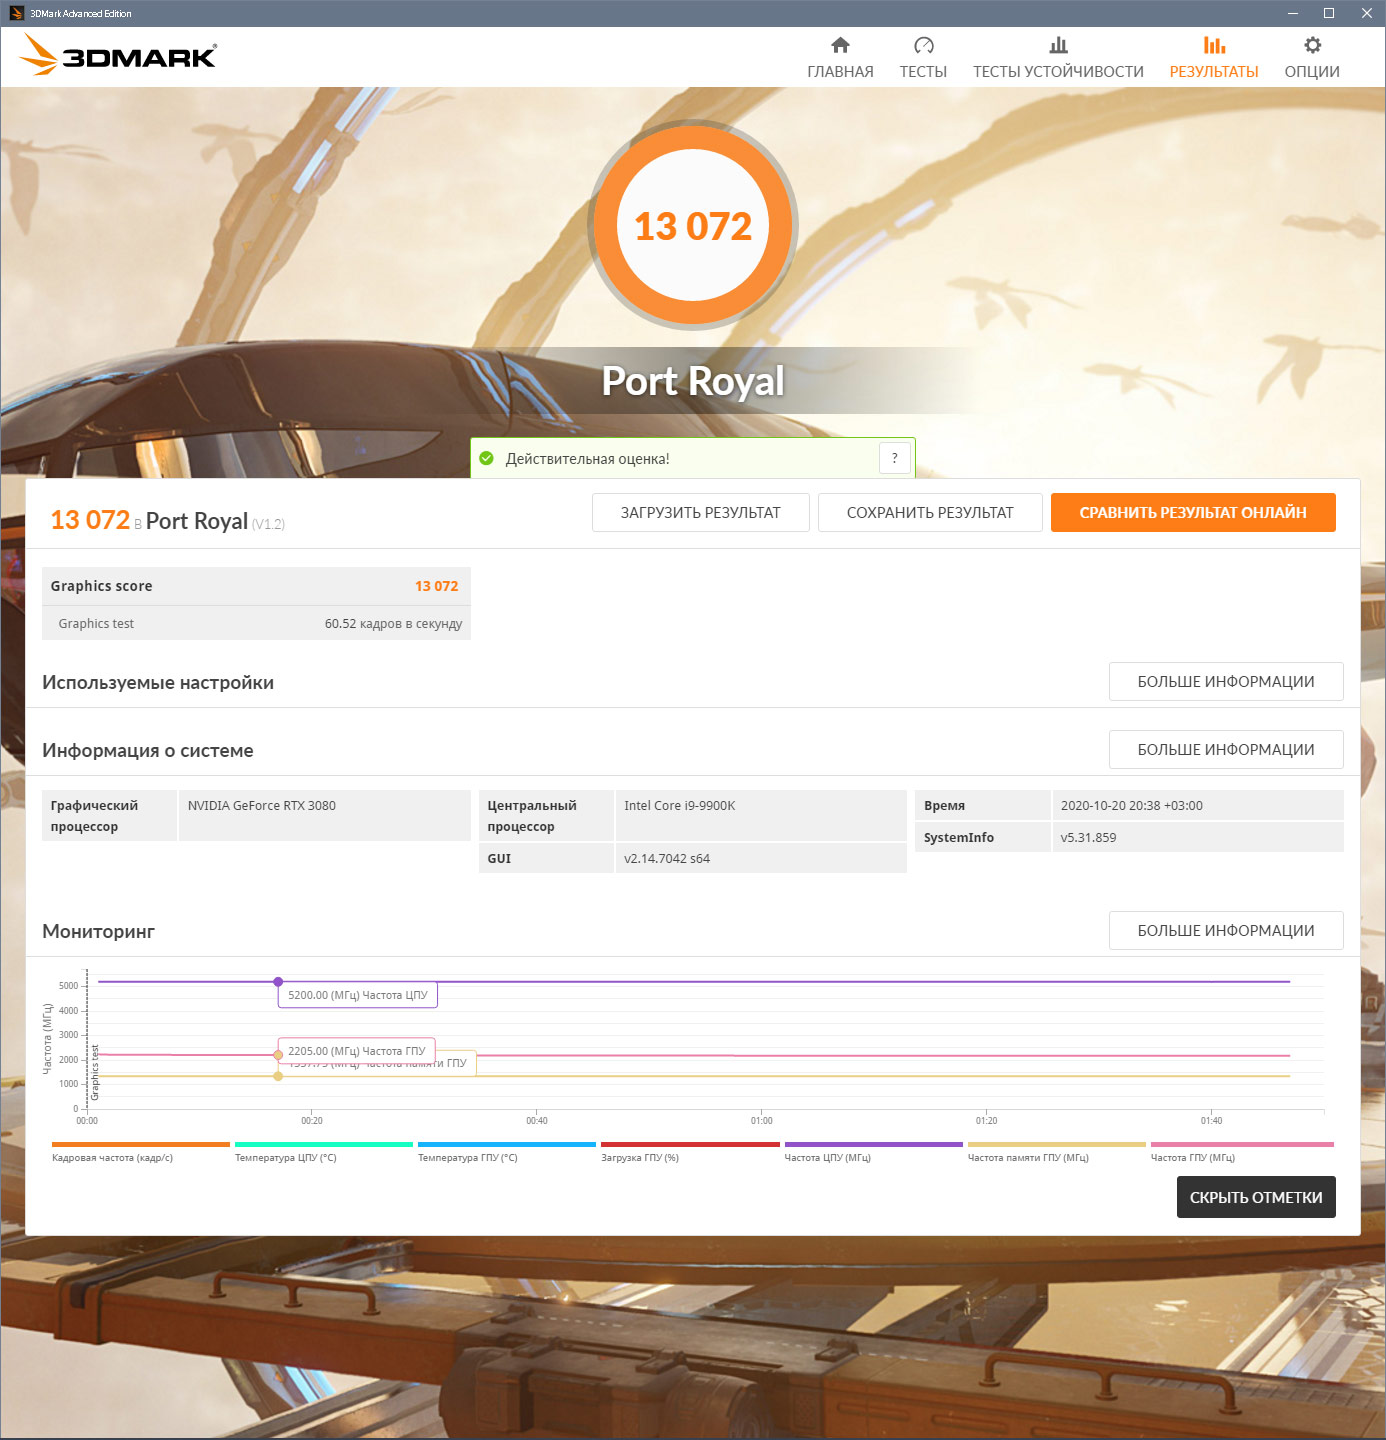Compare result online via СРАВНИТЬ РЕЗУЛЬТАТ ОНЛАЙН
This screenshot has width=1386, height=1440.
coord(1193,512)
